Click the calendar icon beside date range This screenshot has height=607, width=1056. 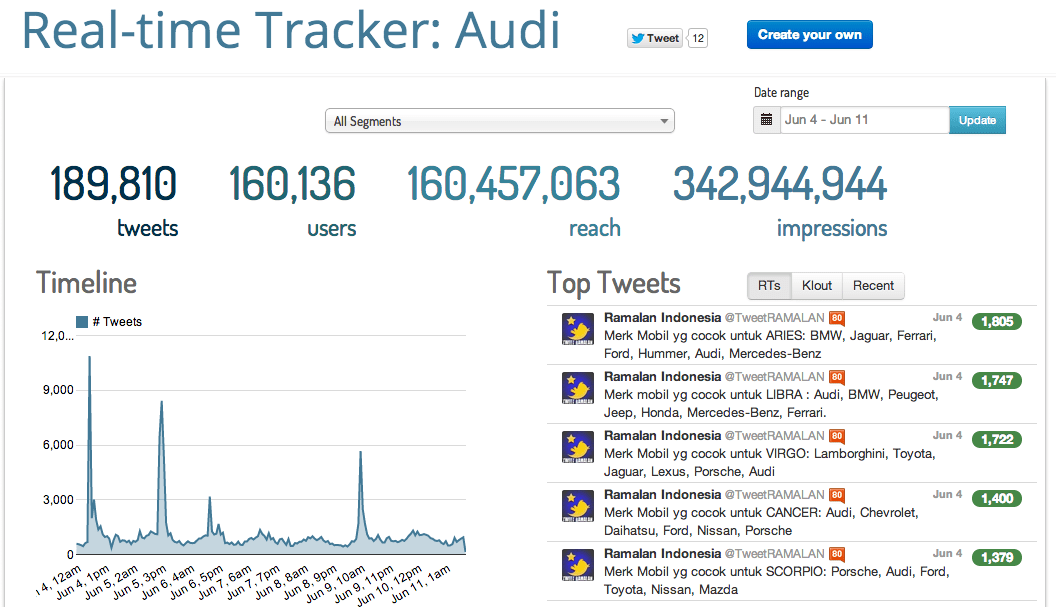point(767,120)
